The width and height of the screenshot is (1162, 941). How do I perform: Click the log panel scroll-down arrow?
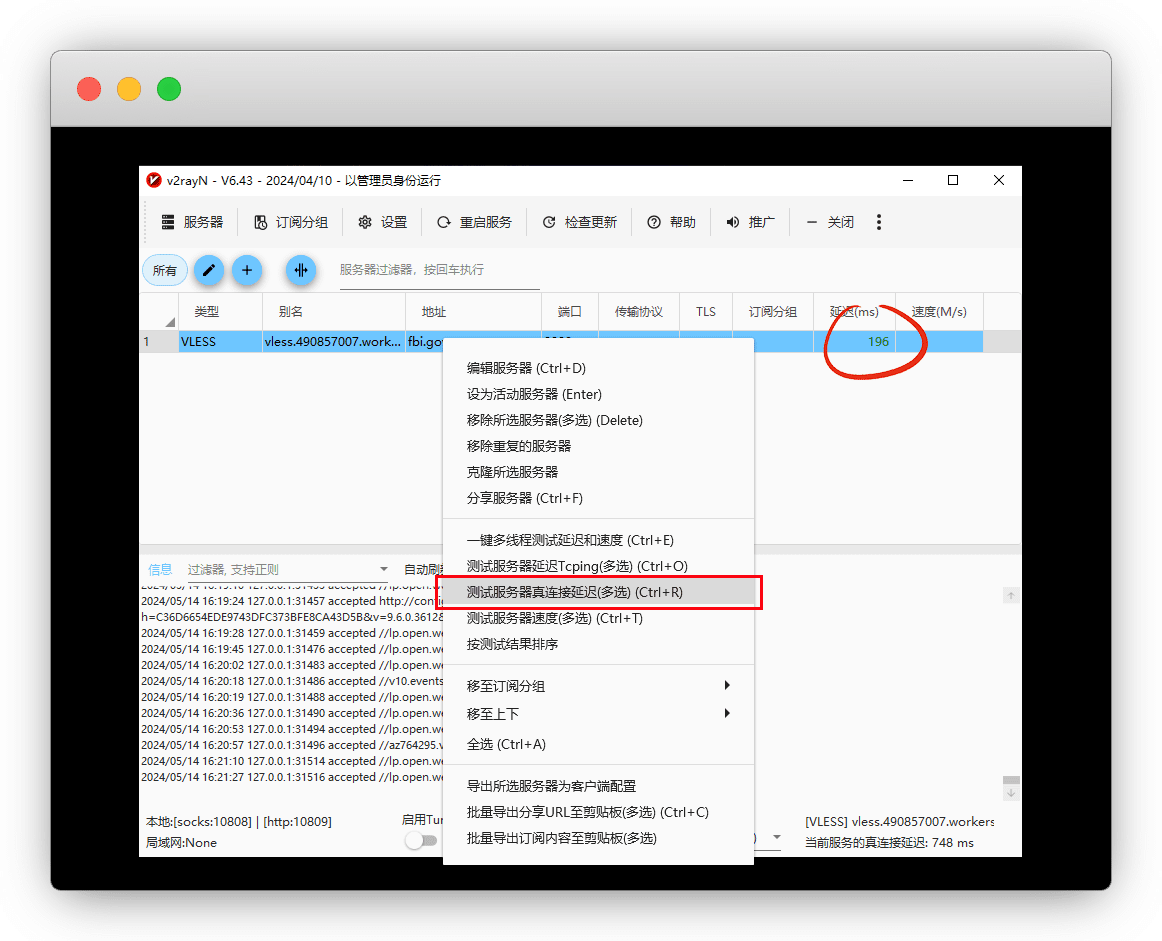click(x=1011, y=793)
